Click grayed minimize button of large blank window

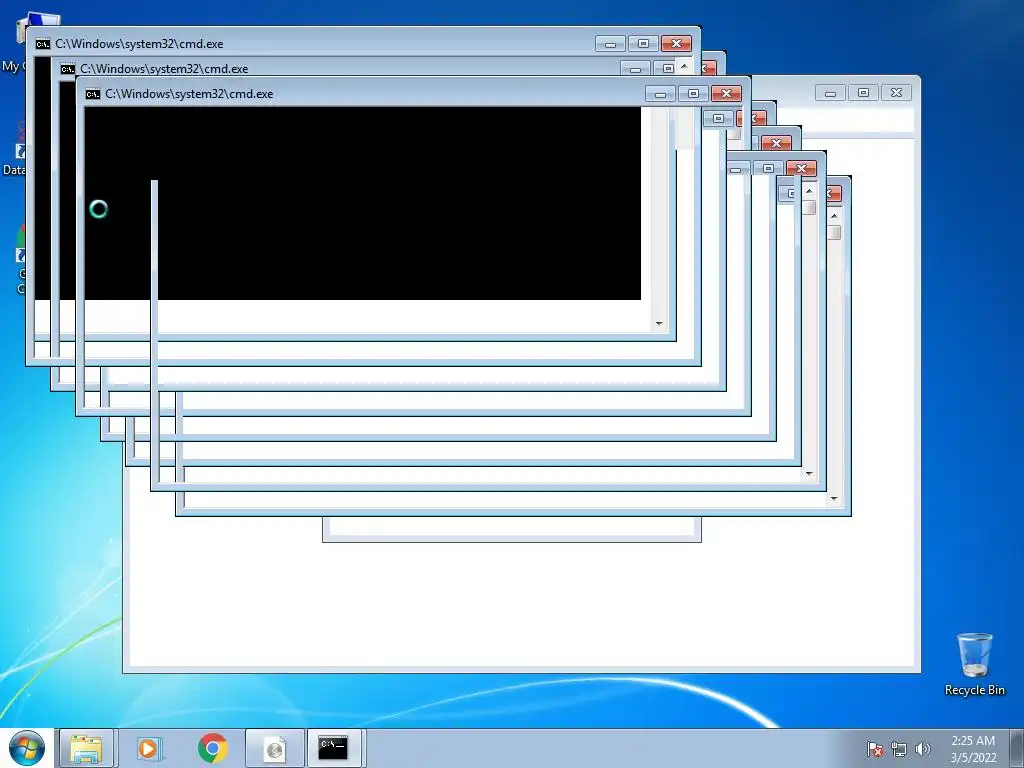coord(830,93)
